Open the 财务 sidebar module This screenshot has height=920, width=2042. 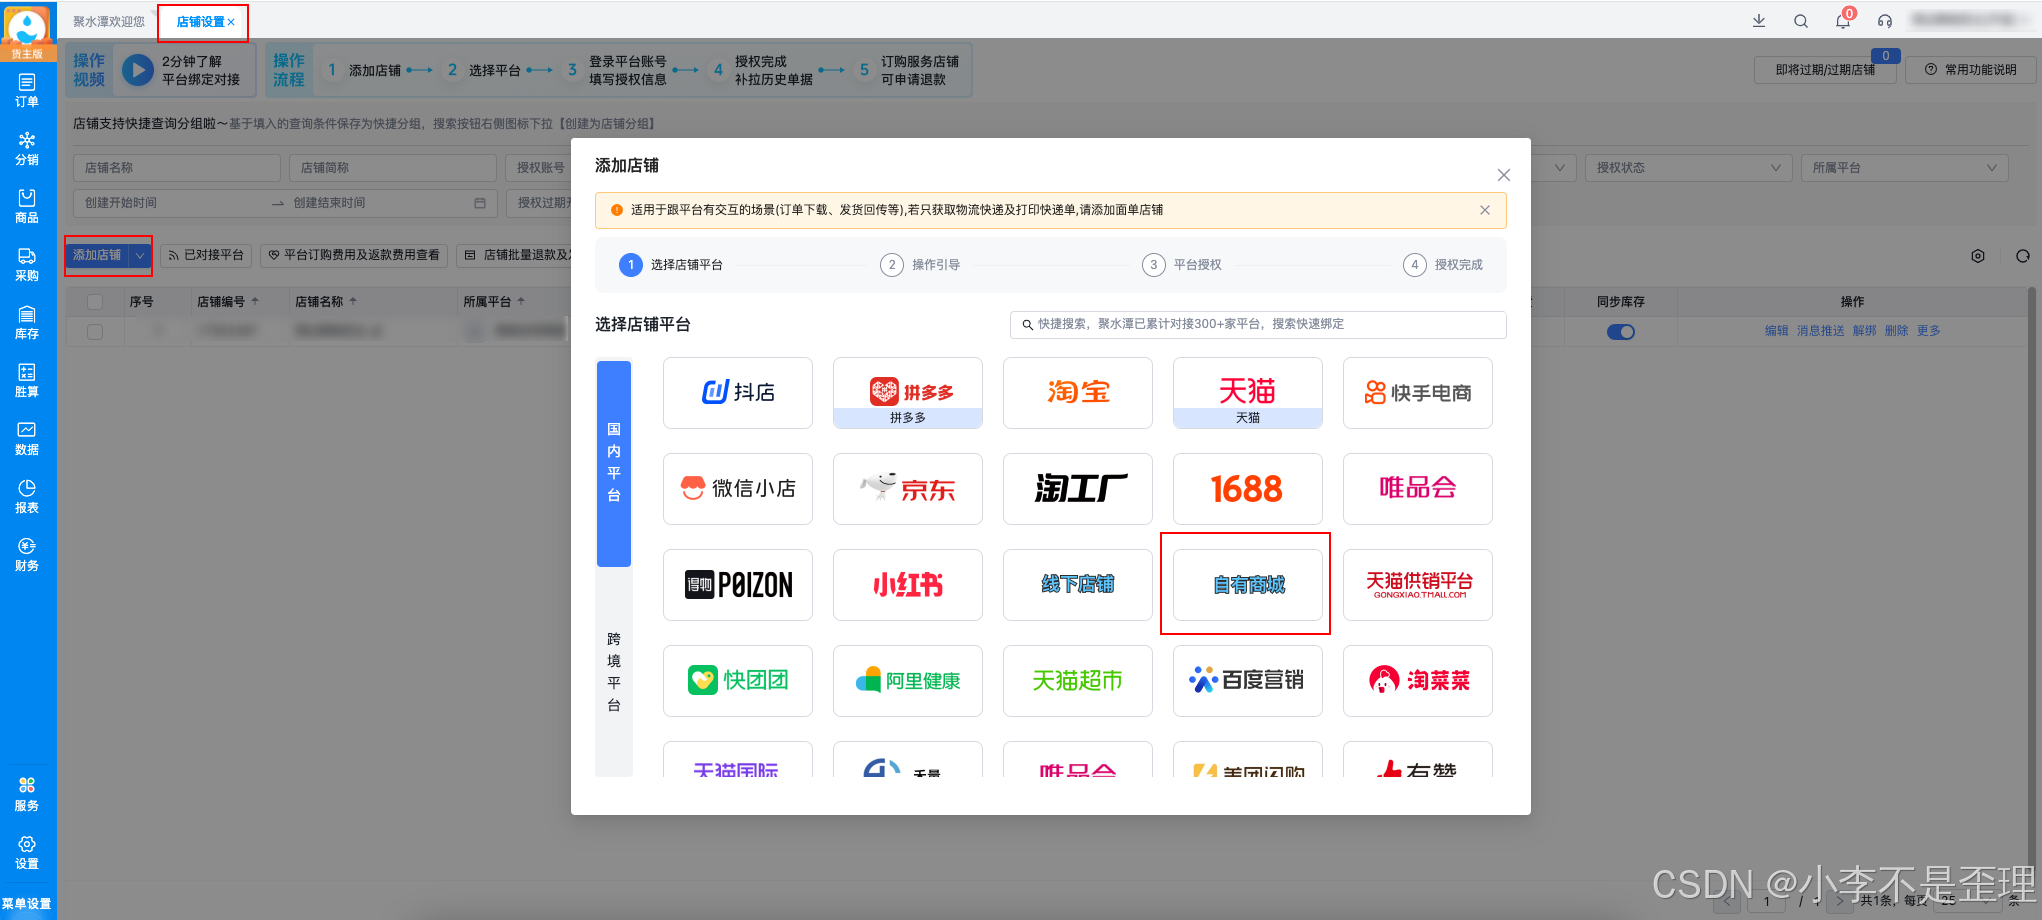pos(27,554)
